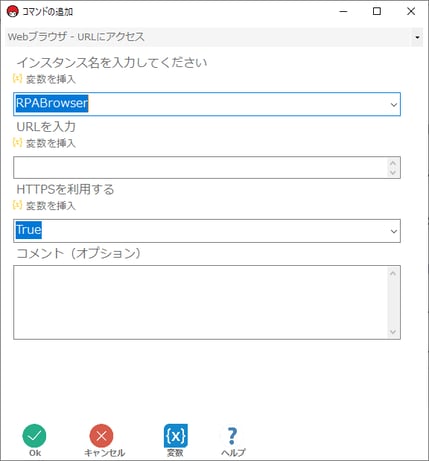Click the variable icon under HTTPSを利用する
Image resolution: width=429 pixels, height=461 pixels.
(17, 205)
